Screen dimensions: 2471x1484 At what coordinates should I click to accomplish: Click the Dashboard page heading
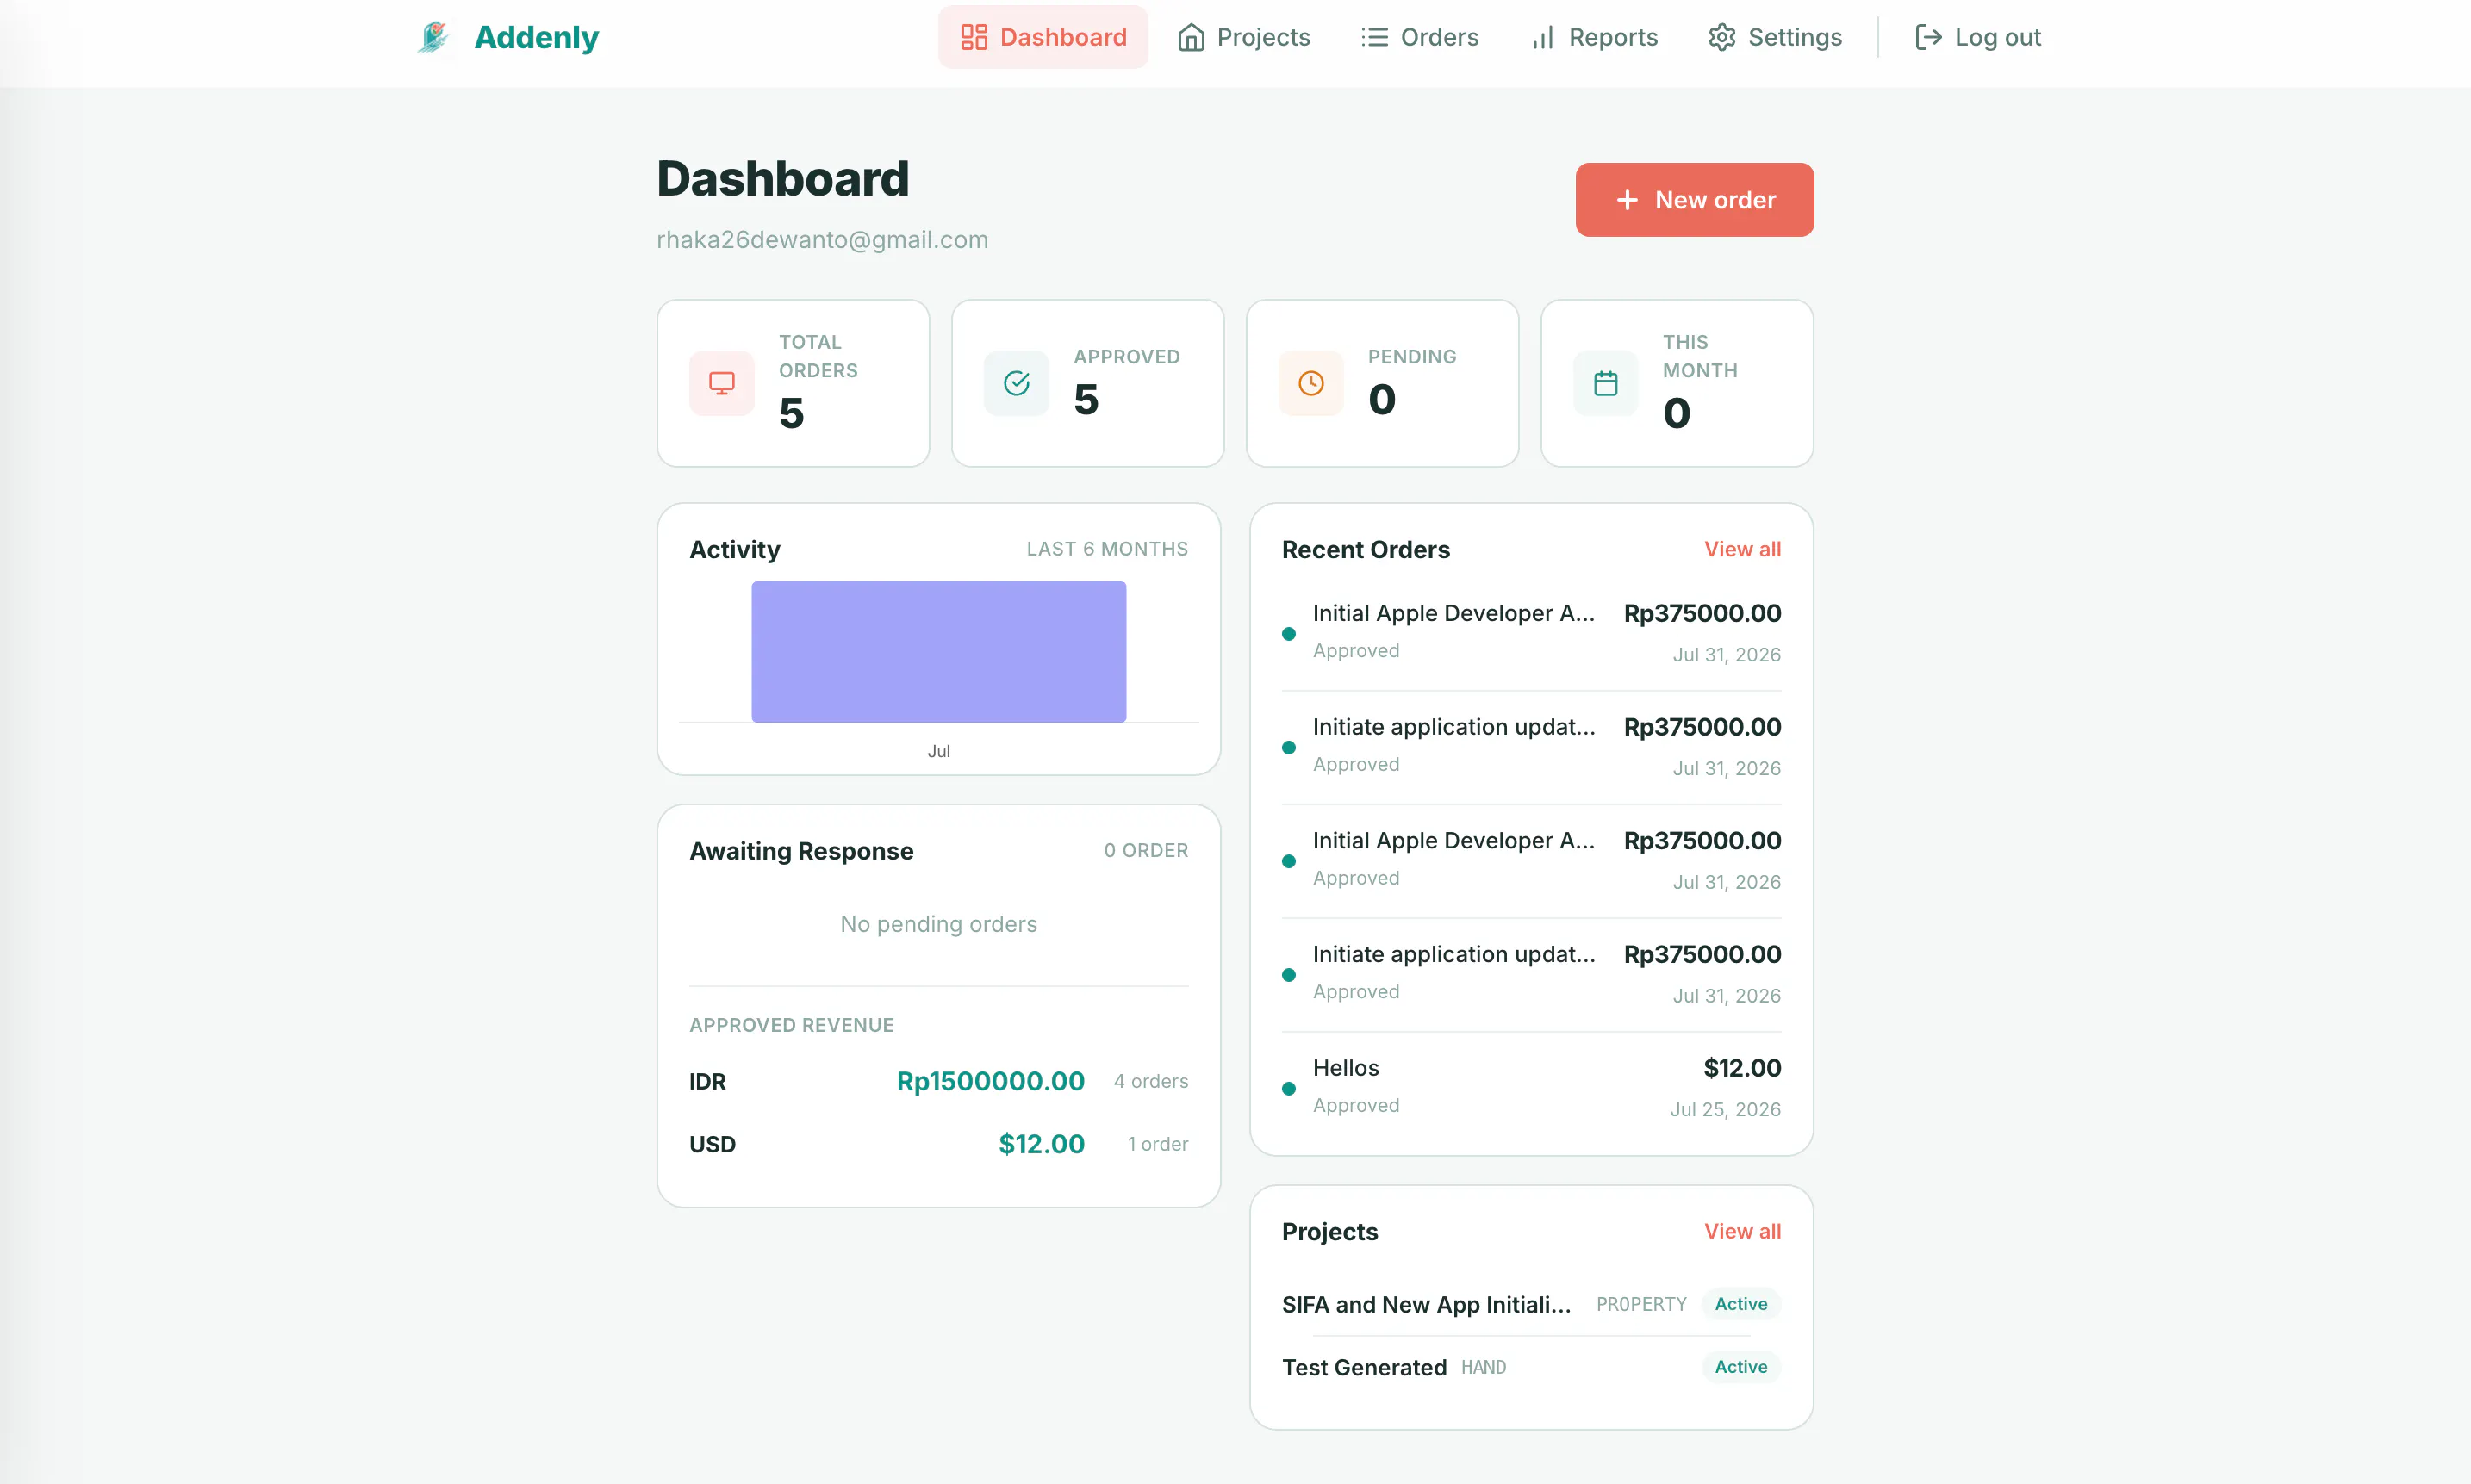pyautogui.click(x=783, y=179)
